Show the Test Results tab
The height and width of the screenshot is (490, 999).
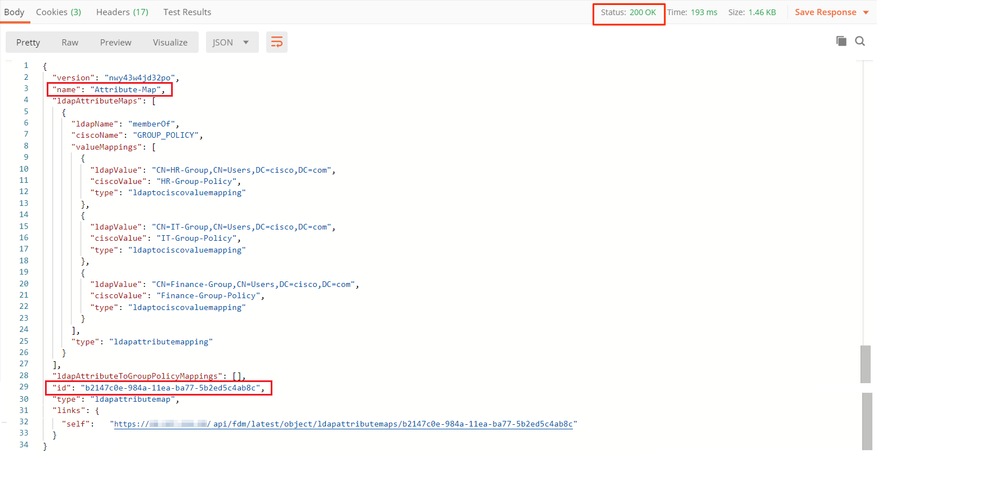coord(187,12)
